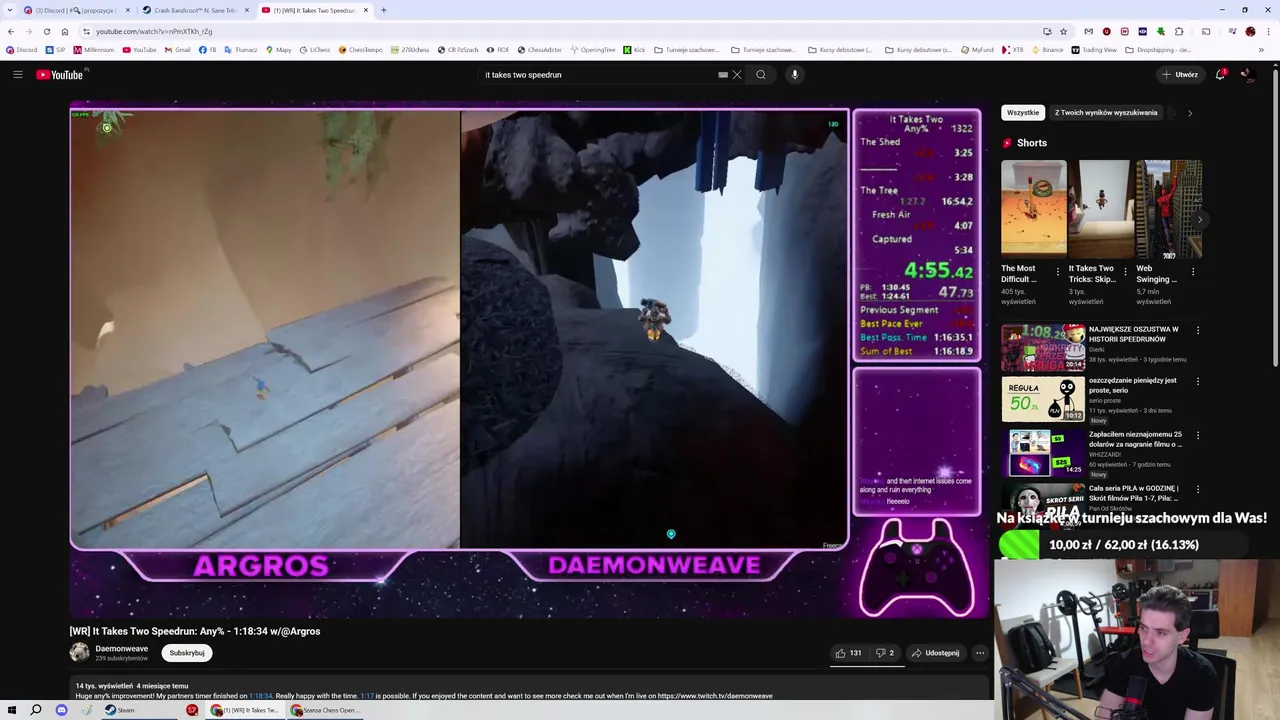Open Discord from the taskbar
Image resolution: width=1280 pixels, height=720 pixels.
pyautogui.click(x=61, y=710)
